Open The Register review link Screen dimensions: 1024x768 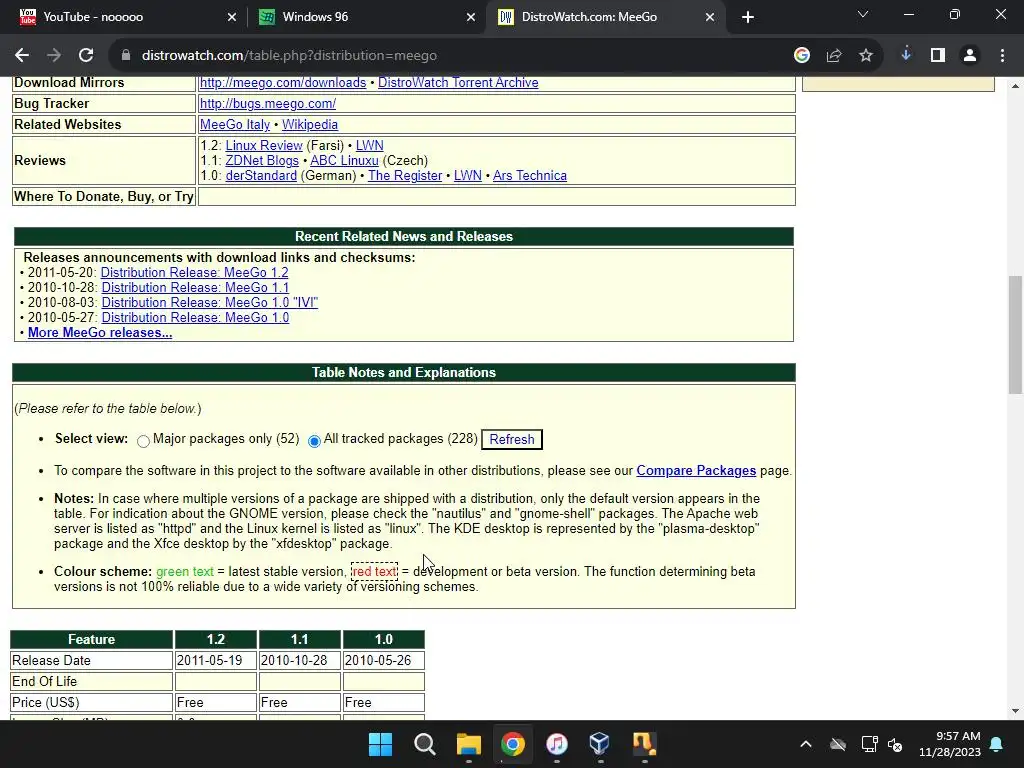tap(405, 176)
